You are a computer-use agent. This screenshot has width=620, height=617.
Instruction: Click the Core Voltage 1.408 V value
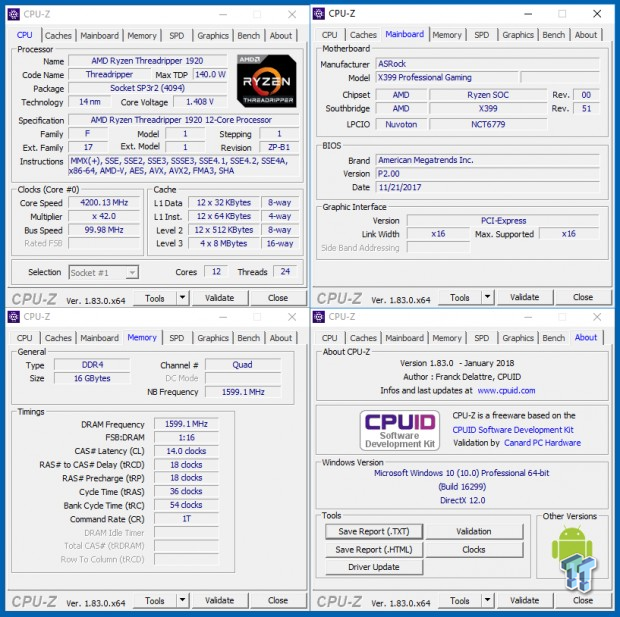(200, 102)
